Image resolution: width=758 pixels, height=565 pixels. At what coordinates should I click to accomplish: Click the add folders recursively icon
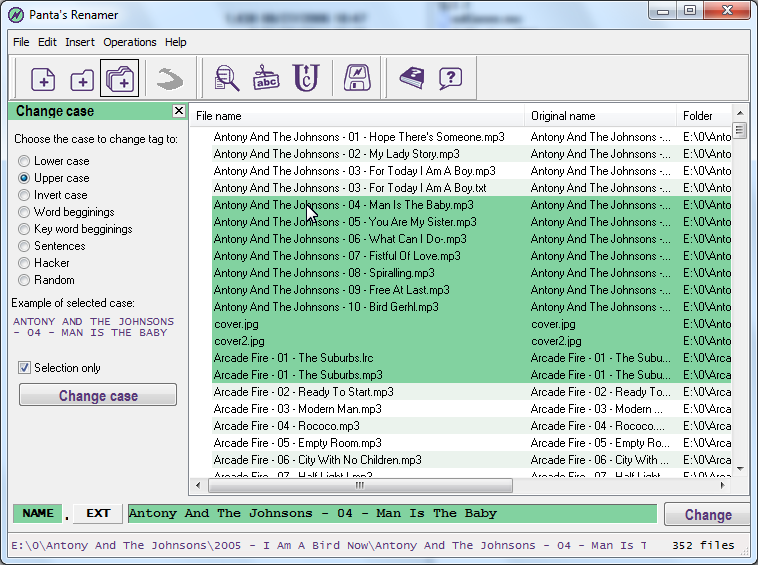coord(120,78)
